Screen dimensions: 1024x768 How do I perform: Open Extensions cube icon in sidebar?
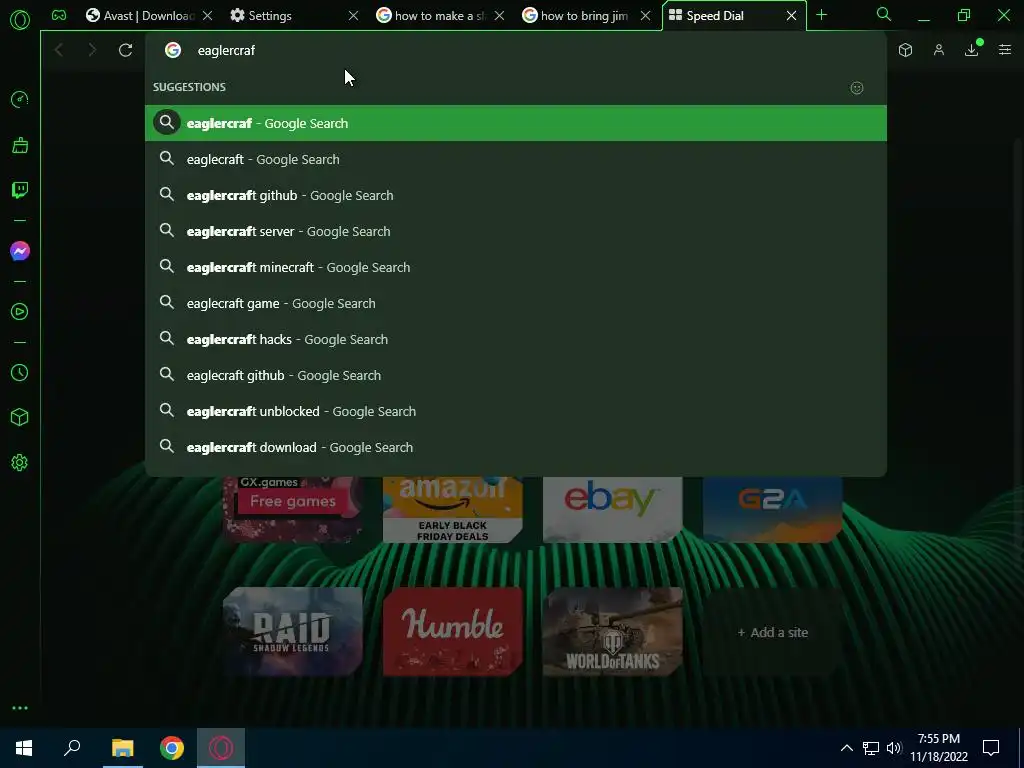coord(20,417)
